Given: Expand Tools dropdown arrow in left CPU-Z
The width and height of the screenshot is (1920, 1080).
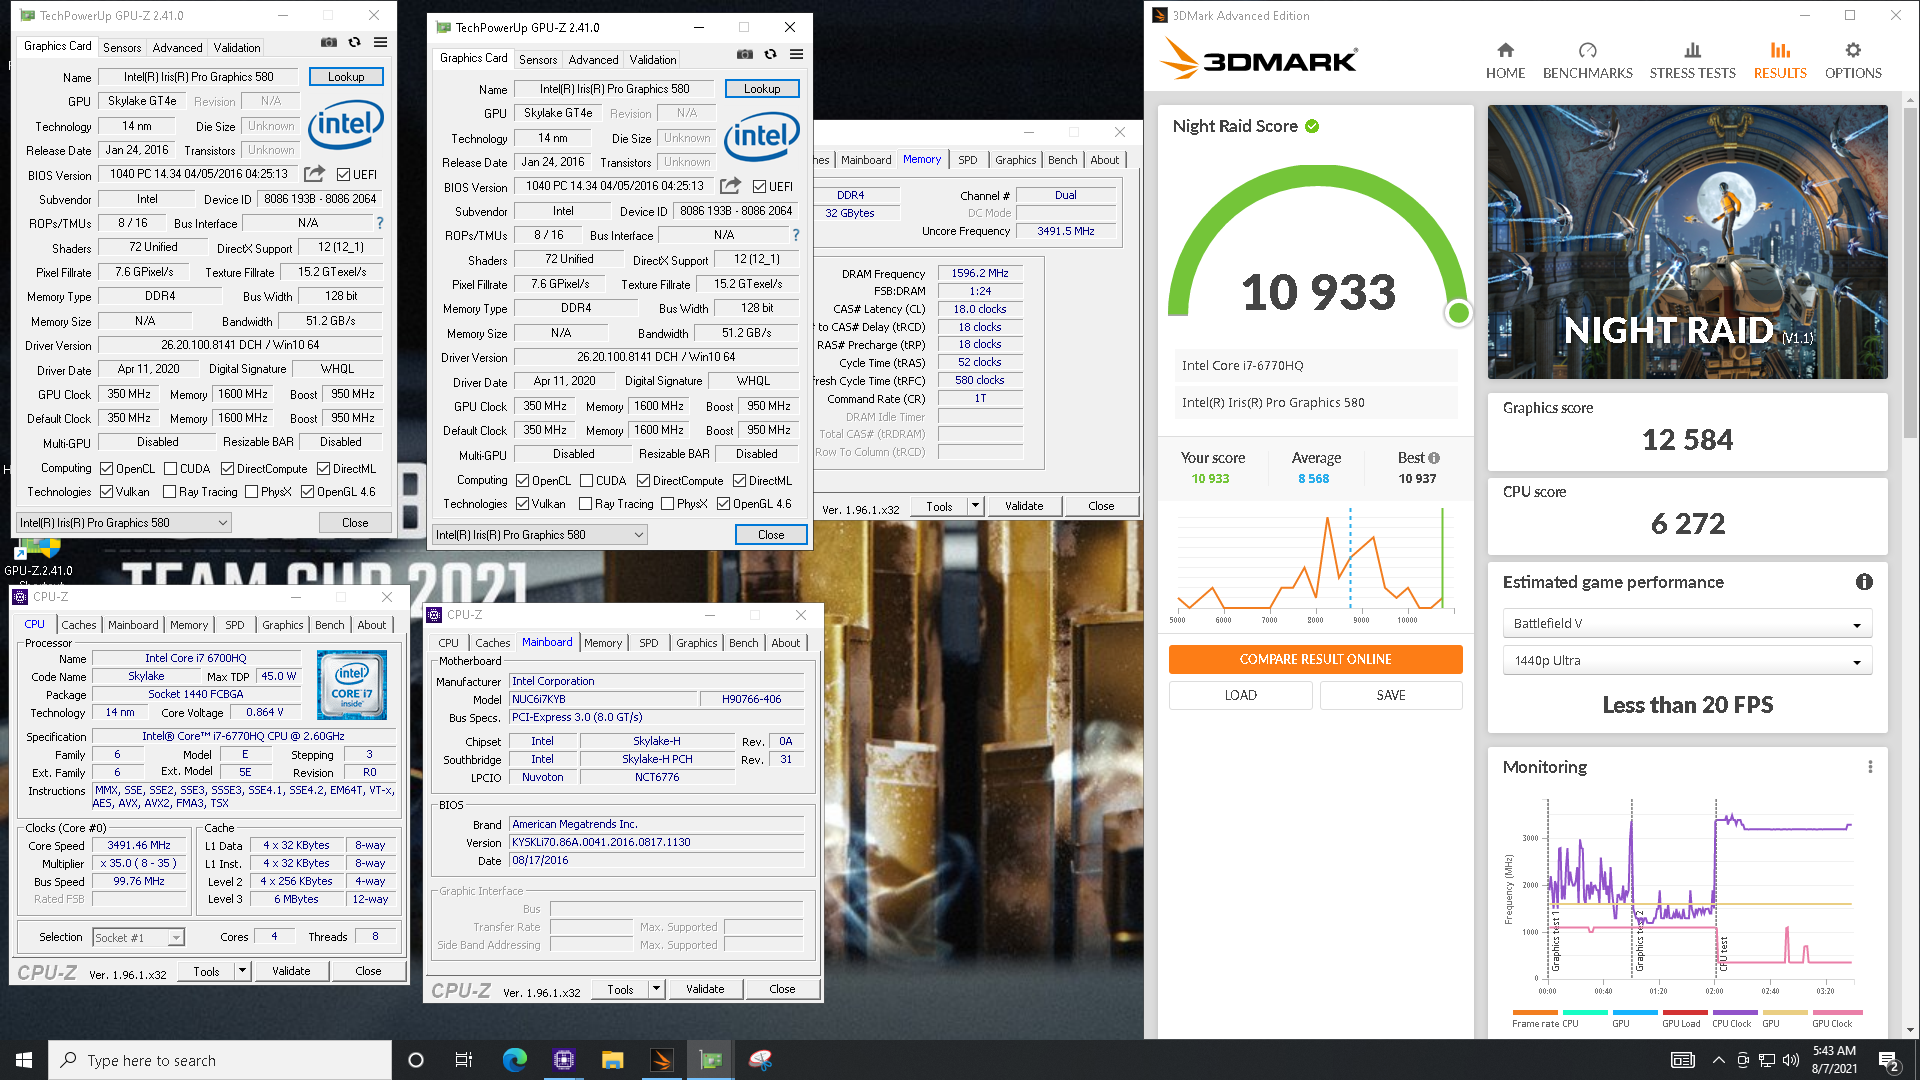Looking at the screenshot, I should (x=241, y=971).
